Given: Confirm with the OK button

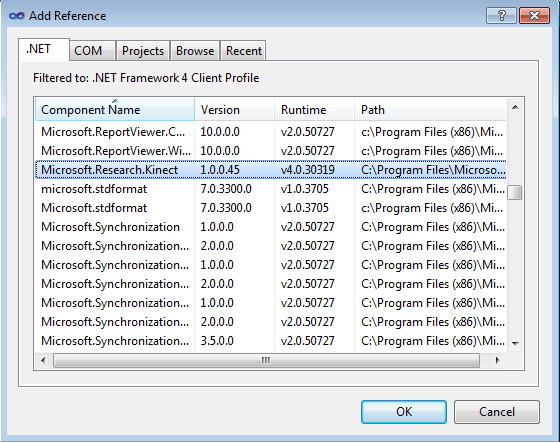Looking at the screenshot, I should click(404, 412).
